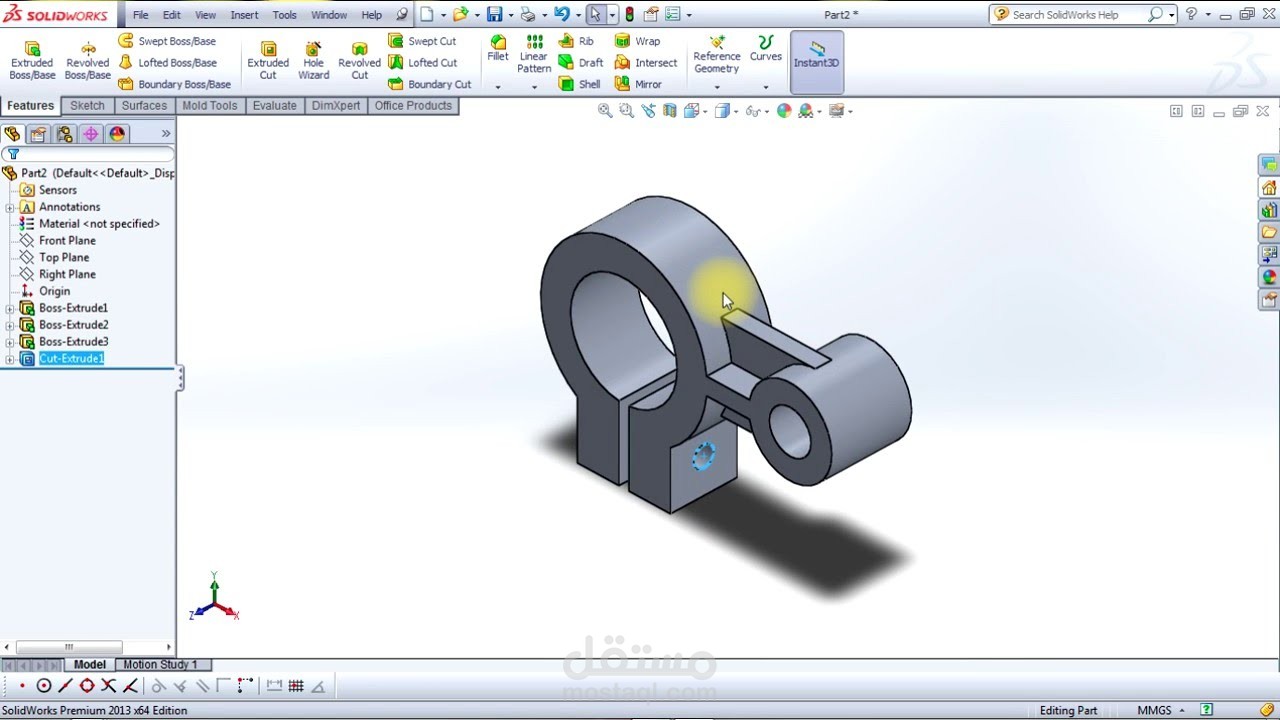This screenshot has height=720, width=1280.
Task: Choose the Wrap feature
Action: [x=637, y=41]
